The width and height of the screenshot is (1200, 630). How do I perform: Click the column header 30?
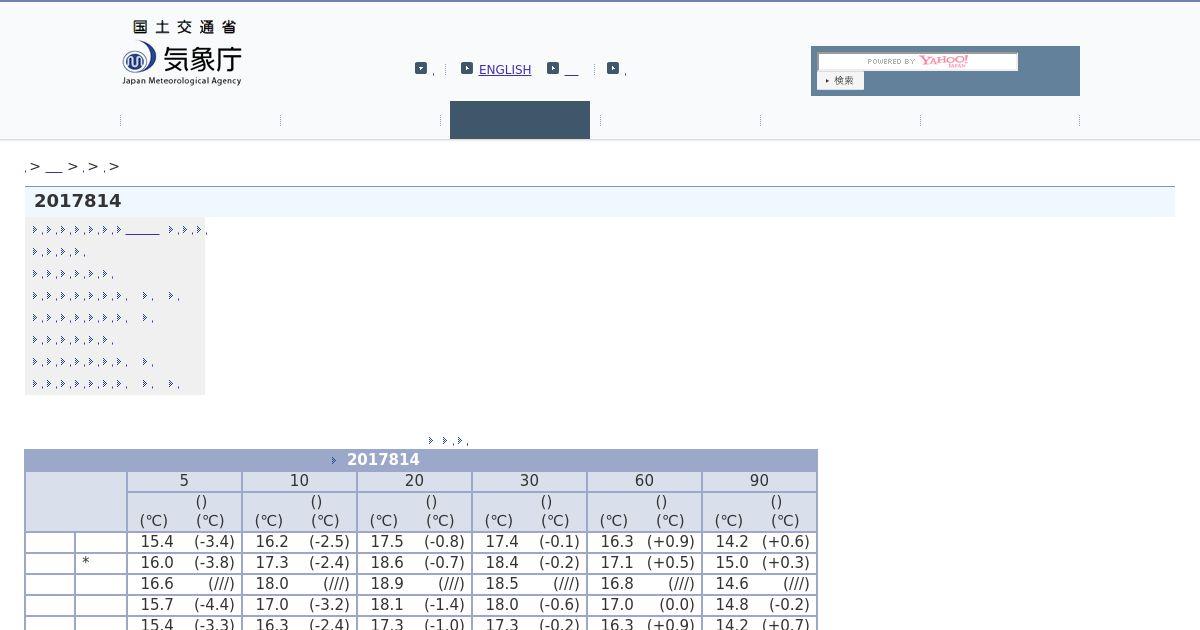[529, 481]
